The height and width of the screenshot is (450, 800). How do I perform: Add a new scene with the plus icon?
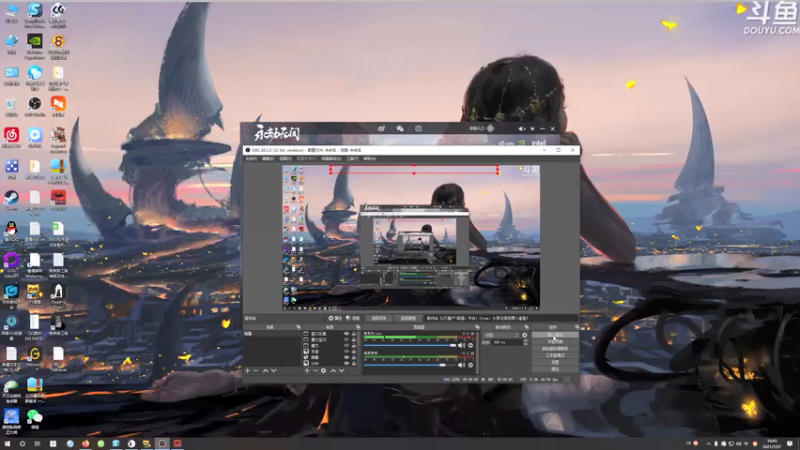pos(247,370)
